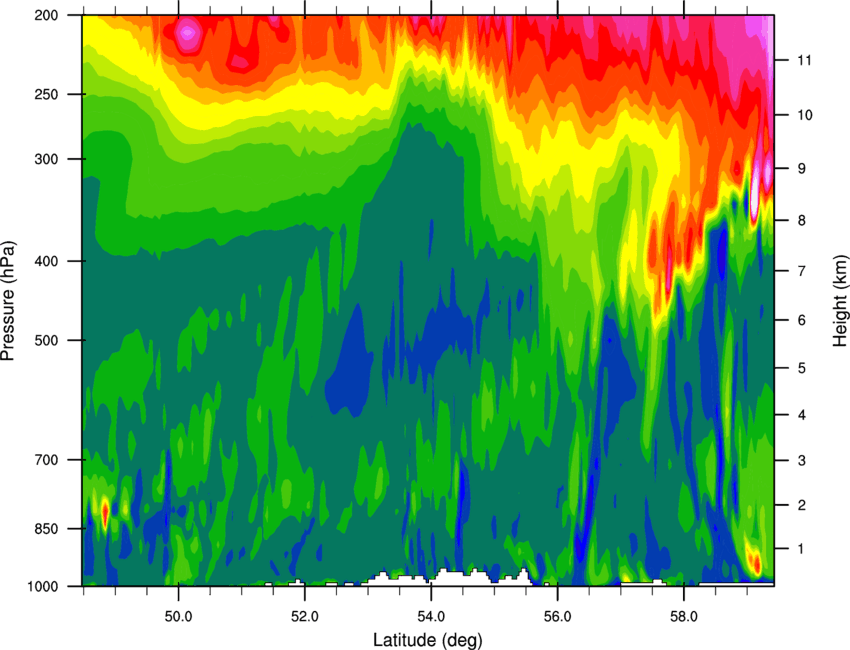Viewport: 850px width, 650px height.
Task: Click the 'Latitude (deg)' axis title
Action: [428, 640]
